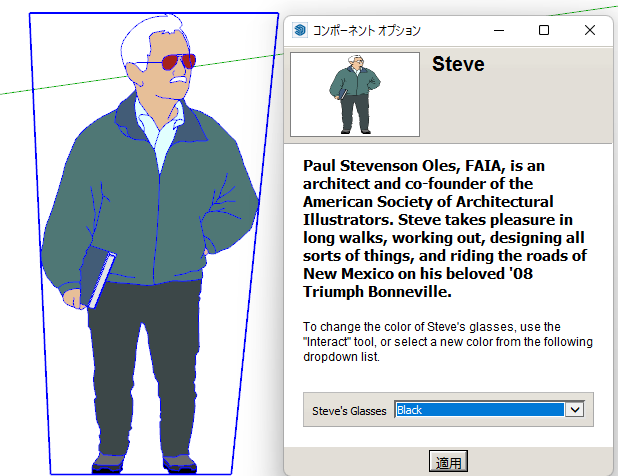Click the Interact tool instruction text

[448, 342]
